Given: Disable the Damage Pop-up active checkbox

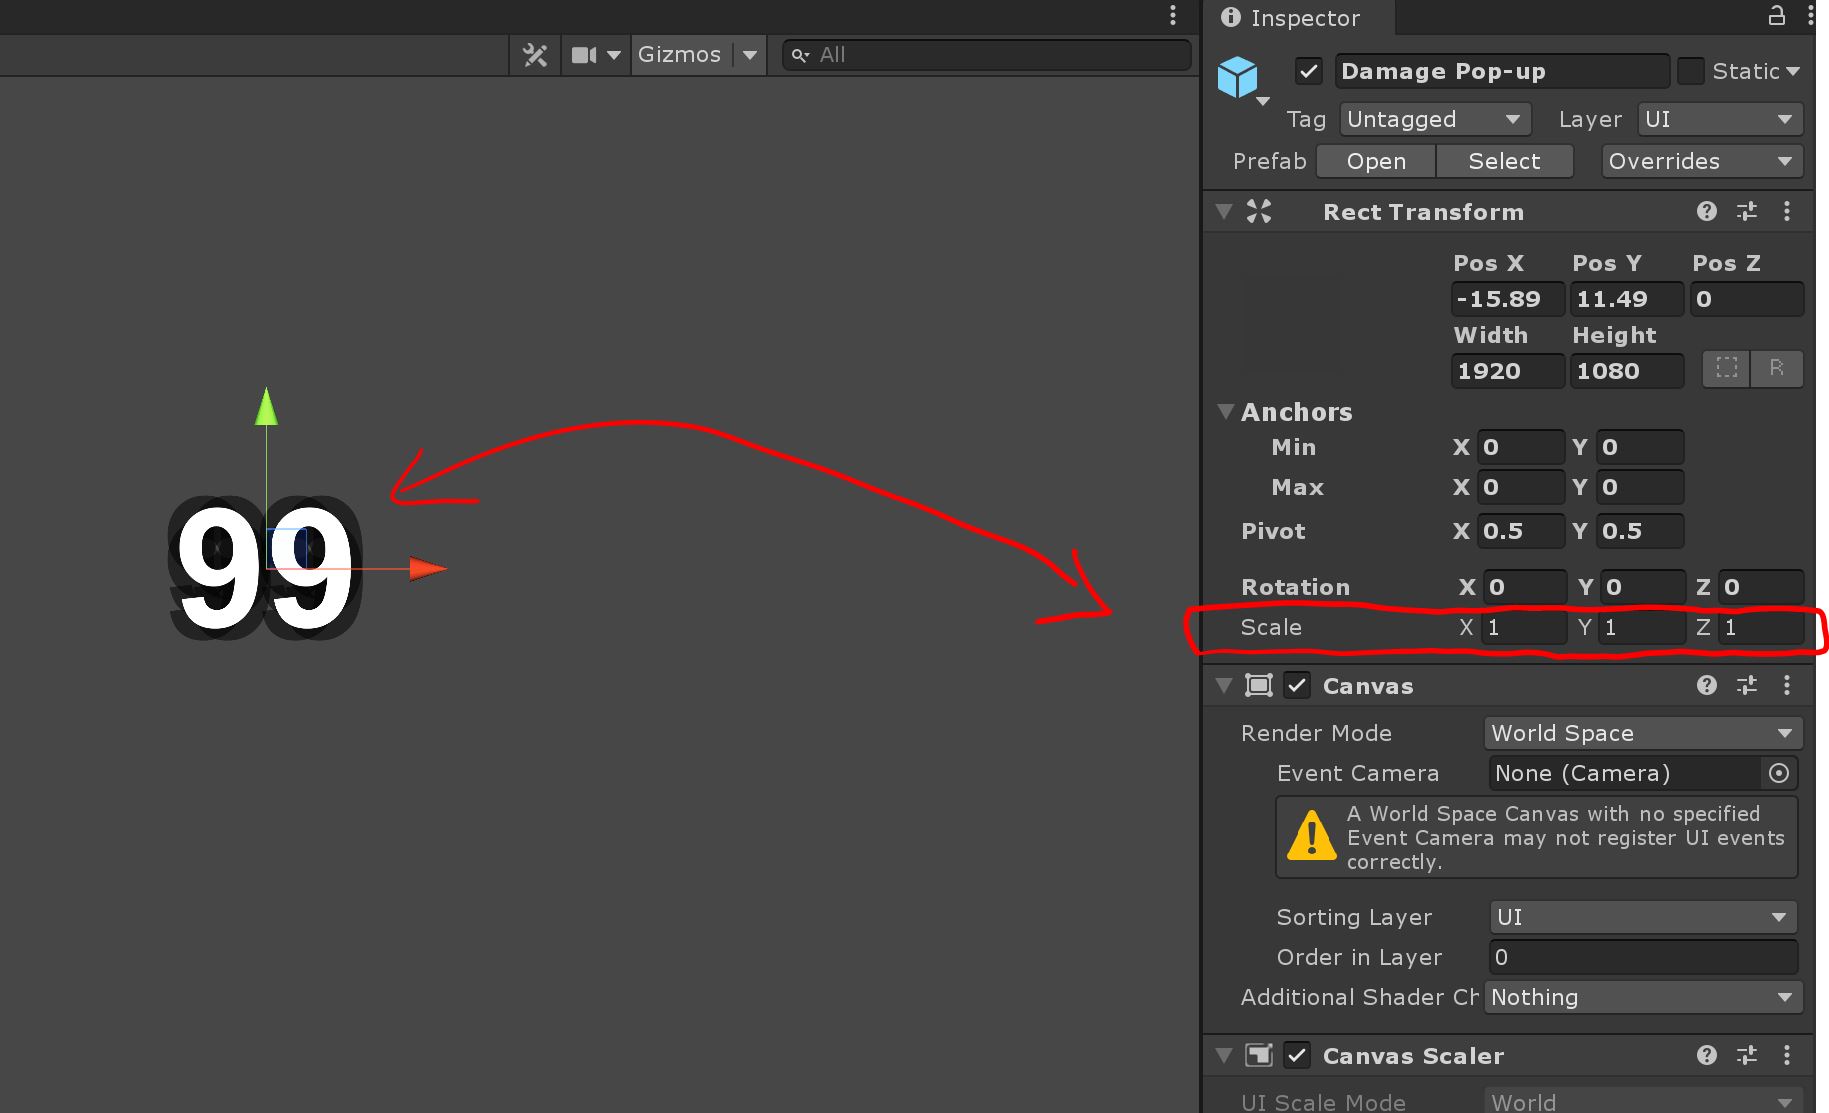Looking at the screenshot, I should 1308,71.
